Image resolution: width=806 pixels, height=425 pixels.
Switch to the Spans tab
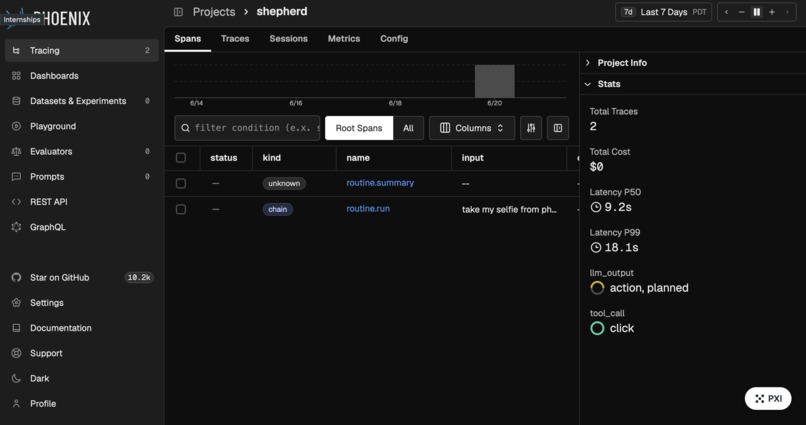(188, 39)
